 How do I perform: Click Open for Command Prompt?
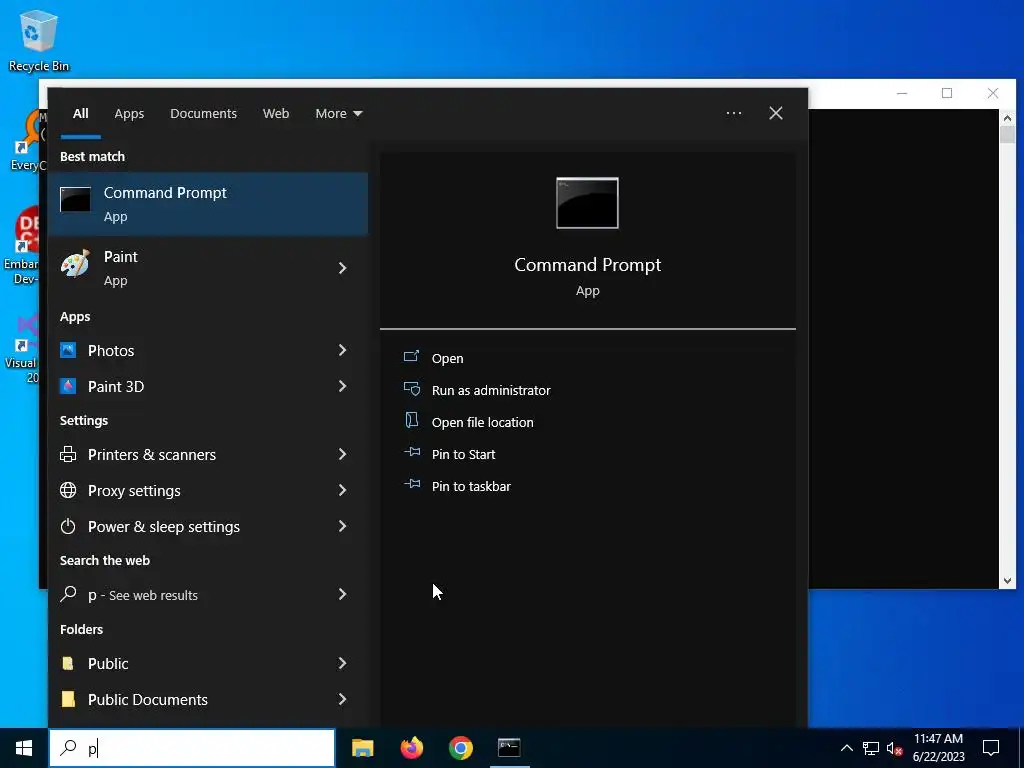(x=447, y=359)
